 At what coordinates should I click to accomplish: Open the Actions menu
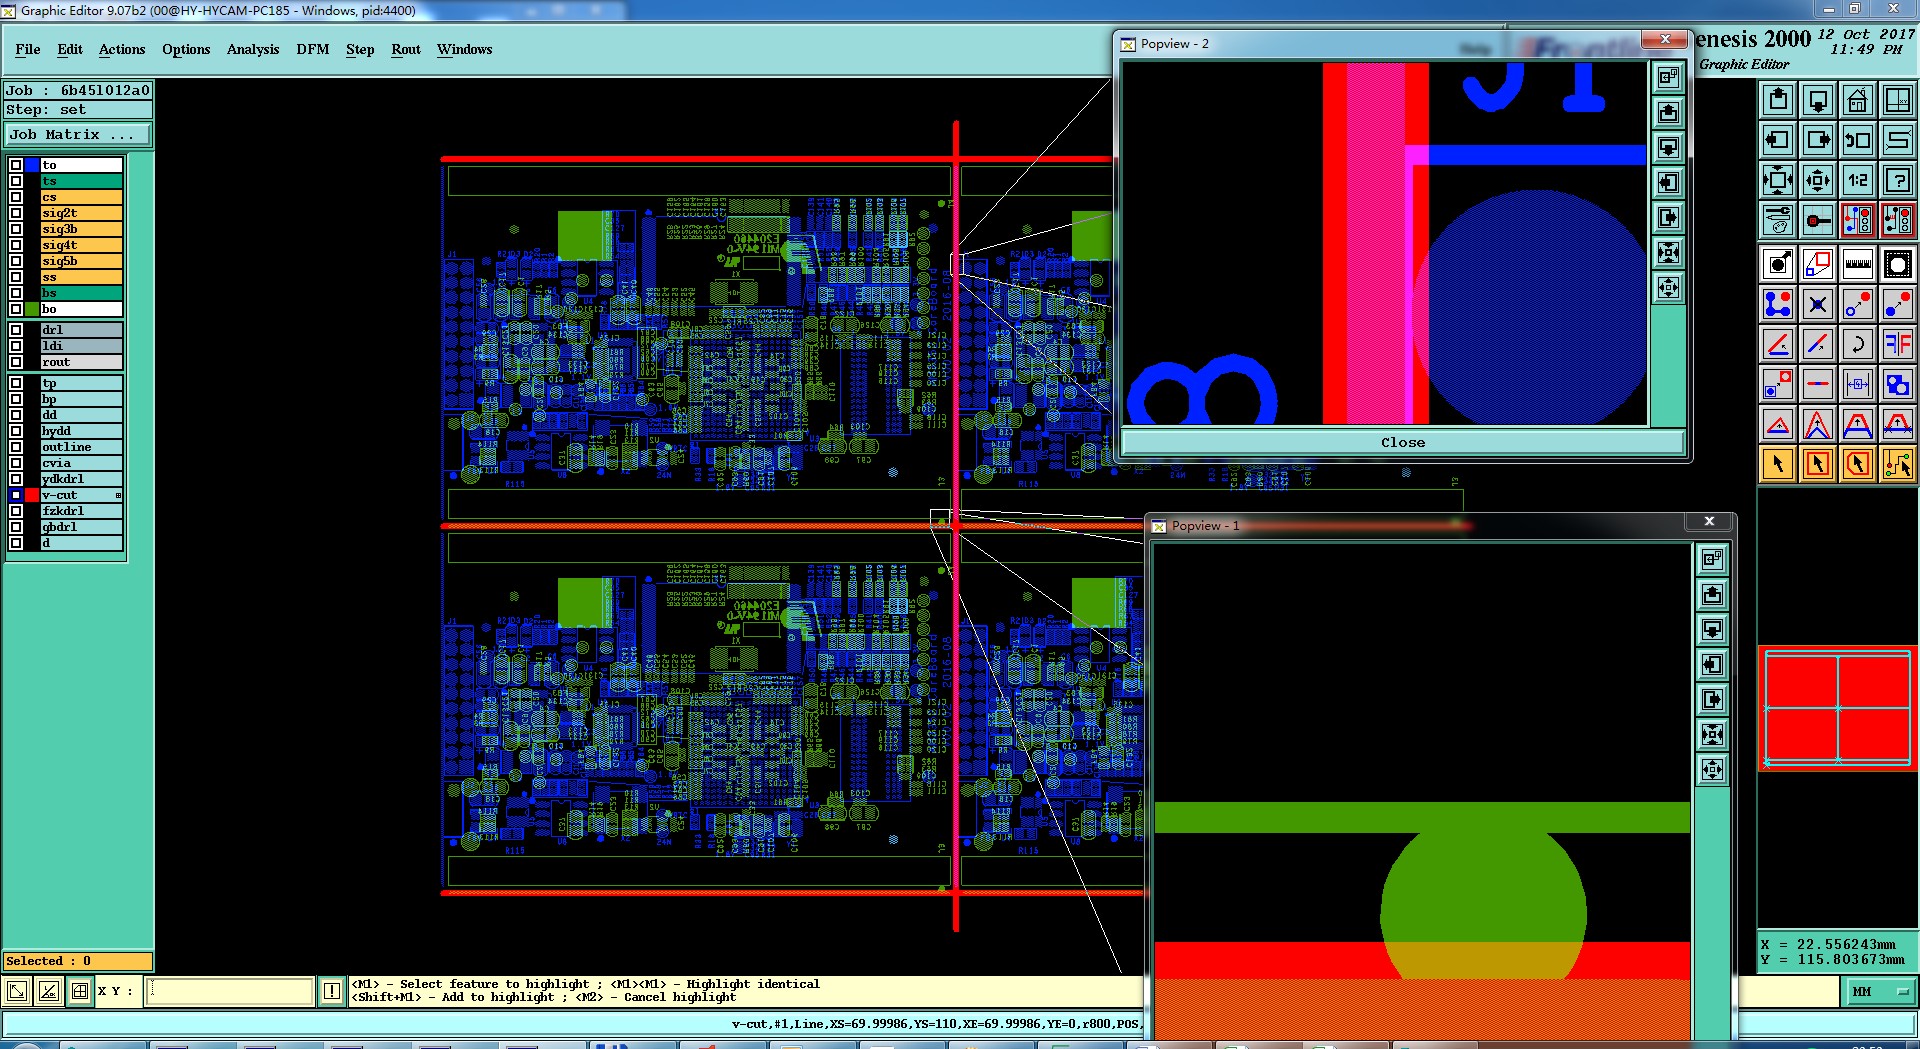(122, 49)
